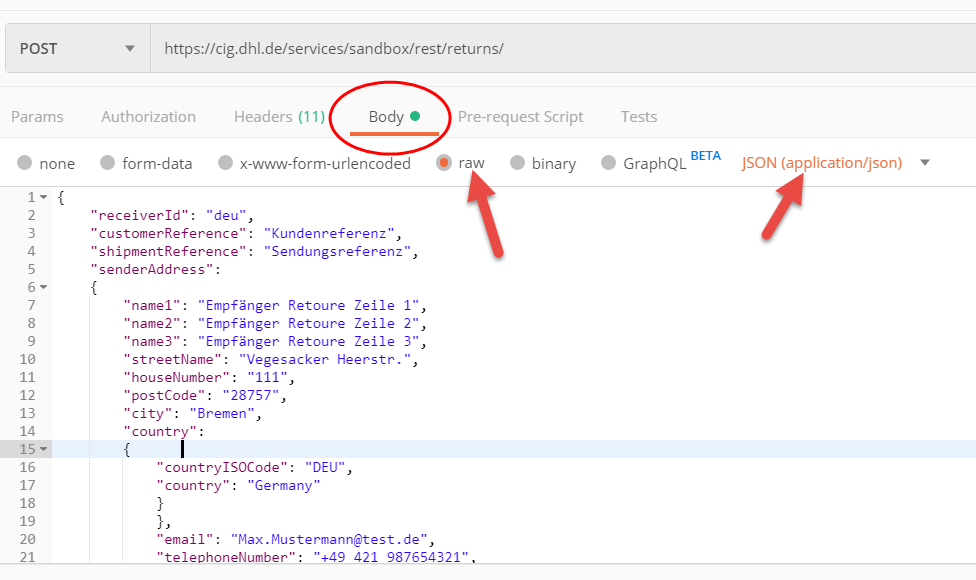Open the POST method dropdown
The height and width of the screenshot is (580, 976).
click(76, 48)
